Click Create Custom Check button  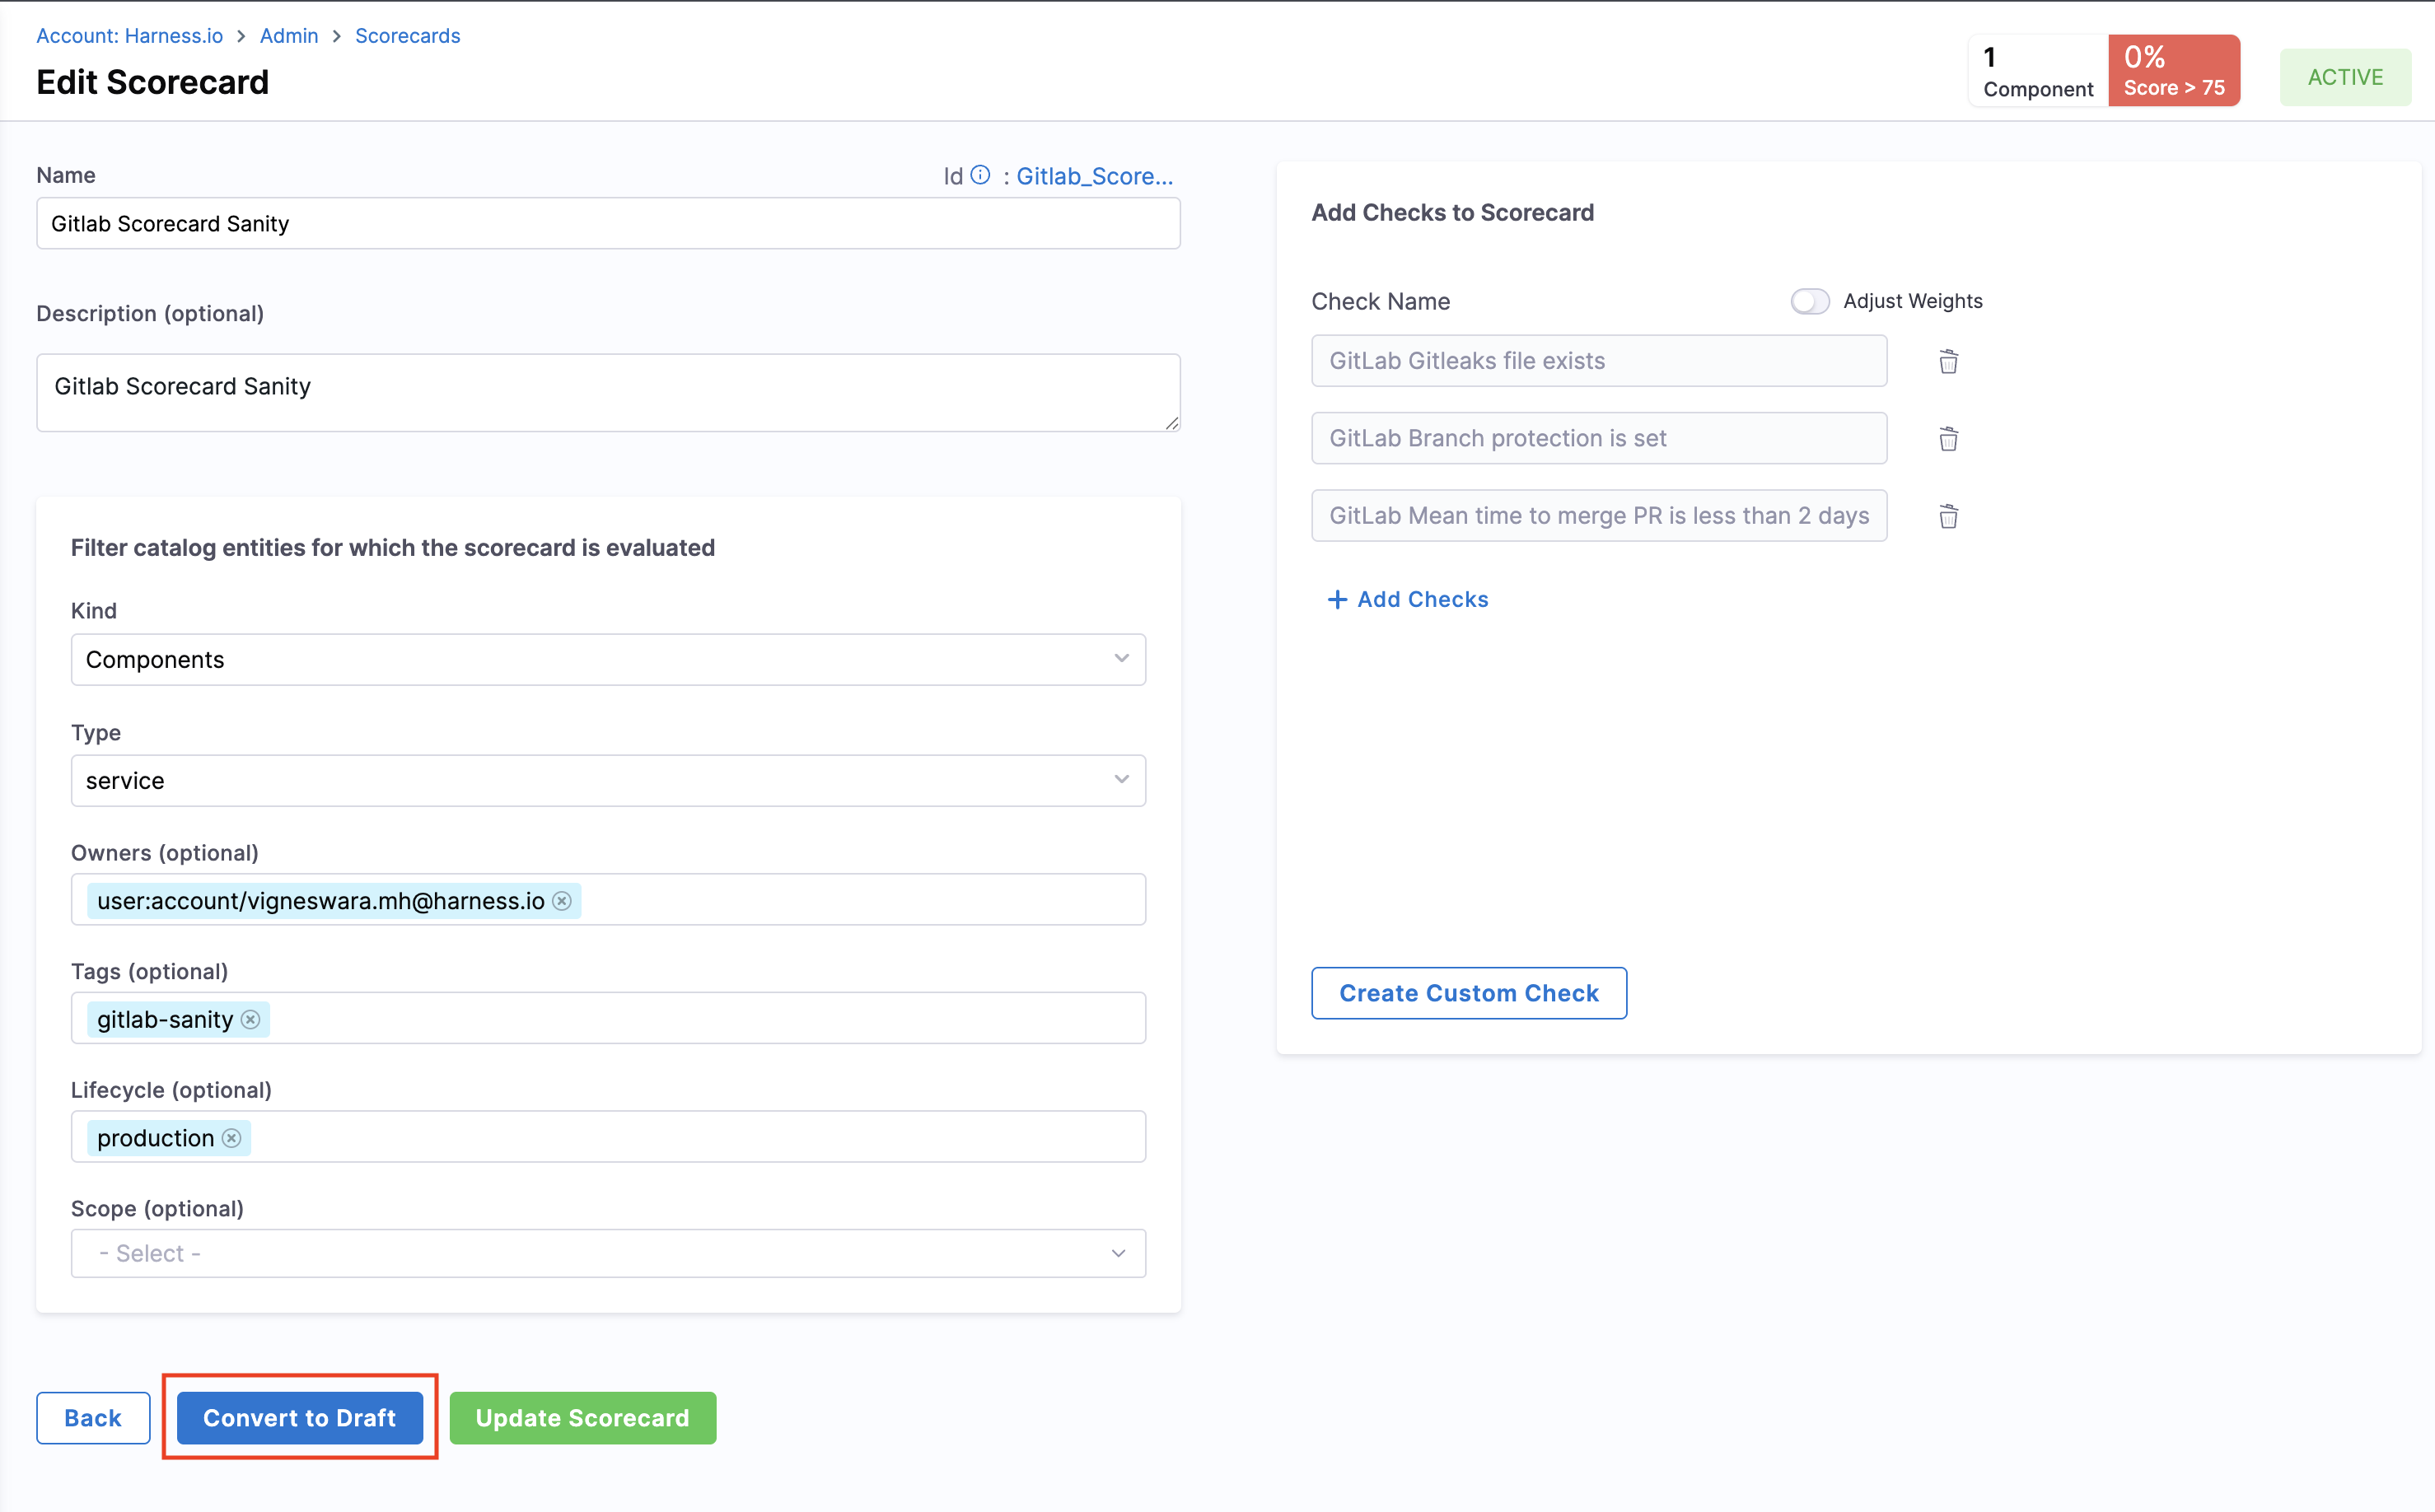click(x=1468, y=993)
